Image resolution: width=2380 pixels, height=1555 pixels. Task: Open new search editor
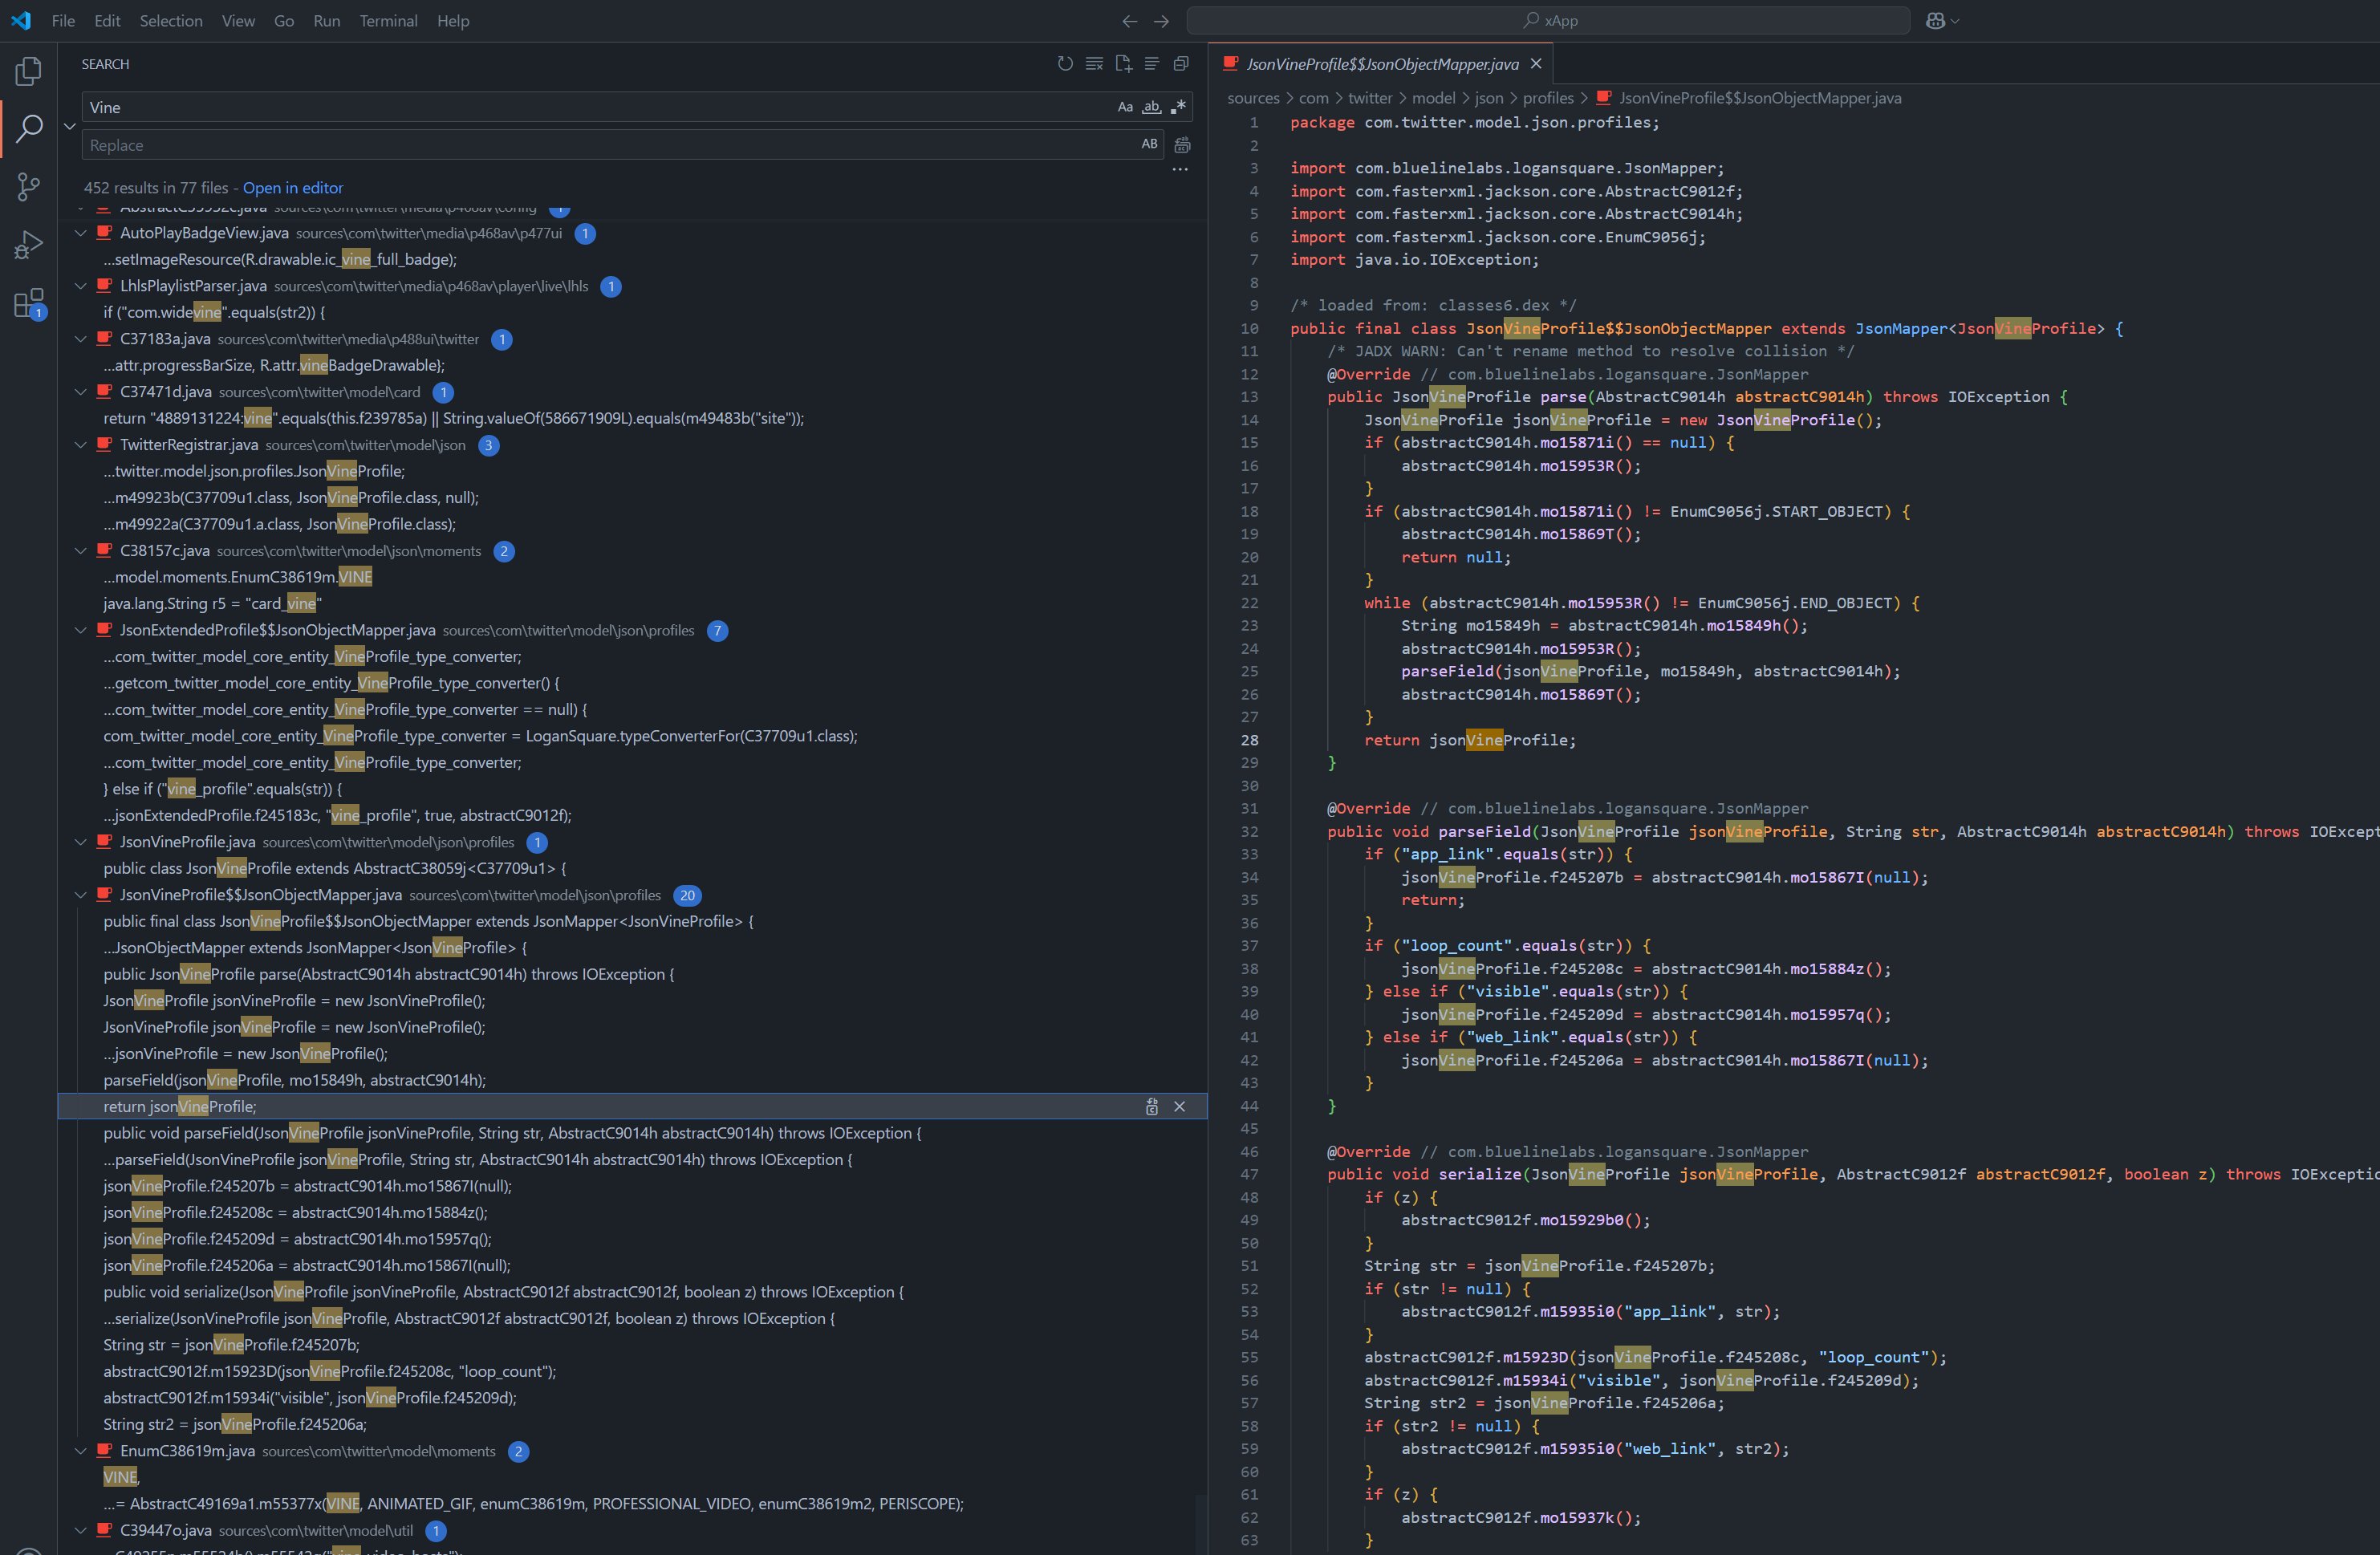pyautogui.click(x=1123, y=64)
